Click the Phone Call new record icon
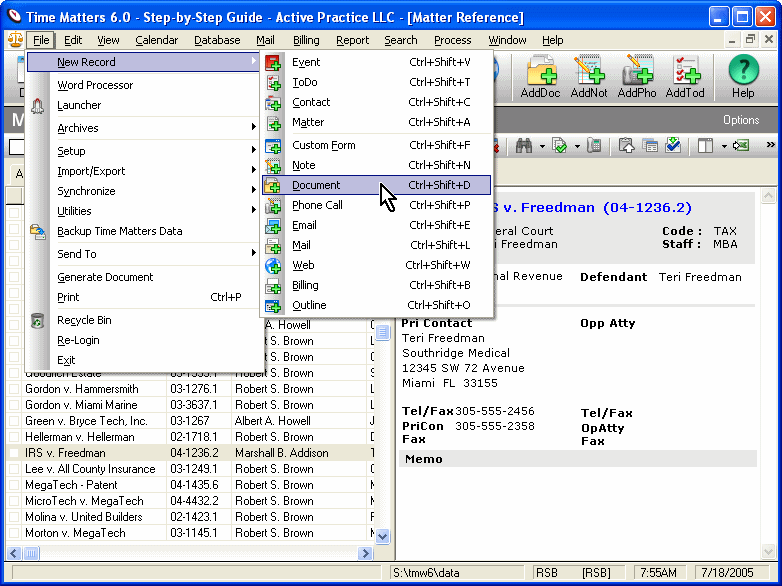 273,205
